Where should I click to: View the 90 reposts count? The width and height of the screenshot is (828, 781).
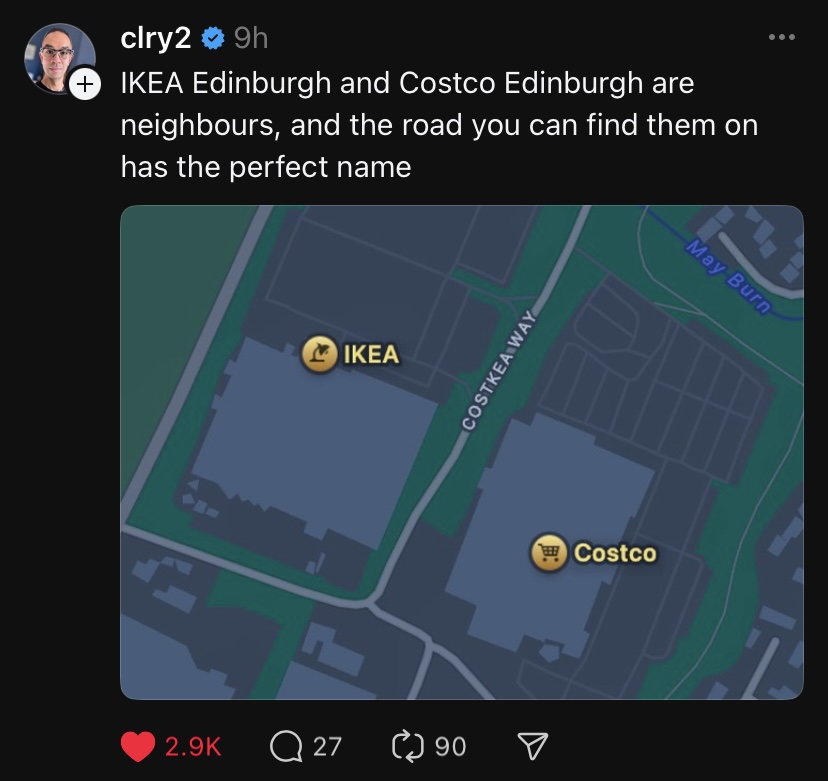[x=450, y=747]
